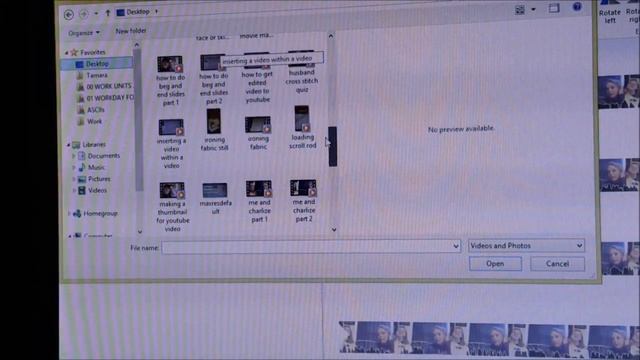Select the 'ironing fabric' video file
Screen dimensions: 640x360
pos(258,133)
